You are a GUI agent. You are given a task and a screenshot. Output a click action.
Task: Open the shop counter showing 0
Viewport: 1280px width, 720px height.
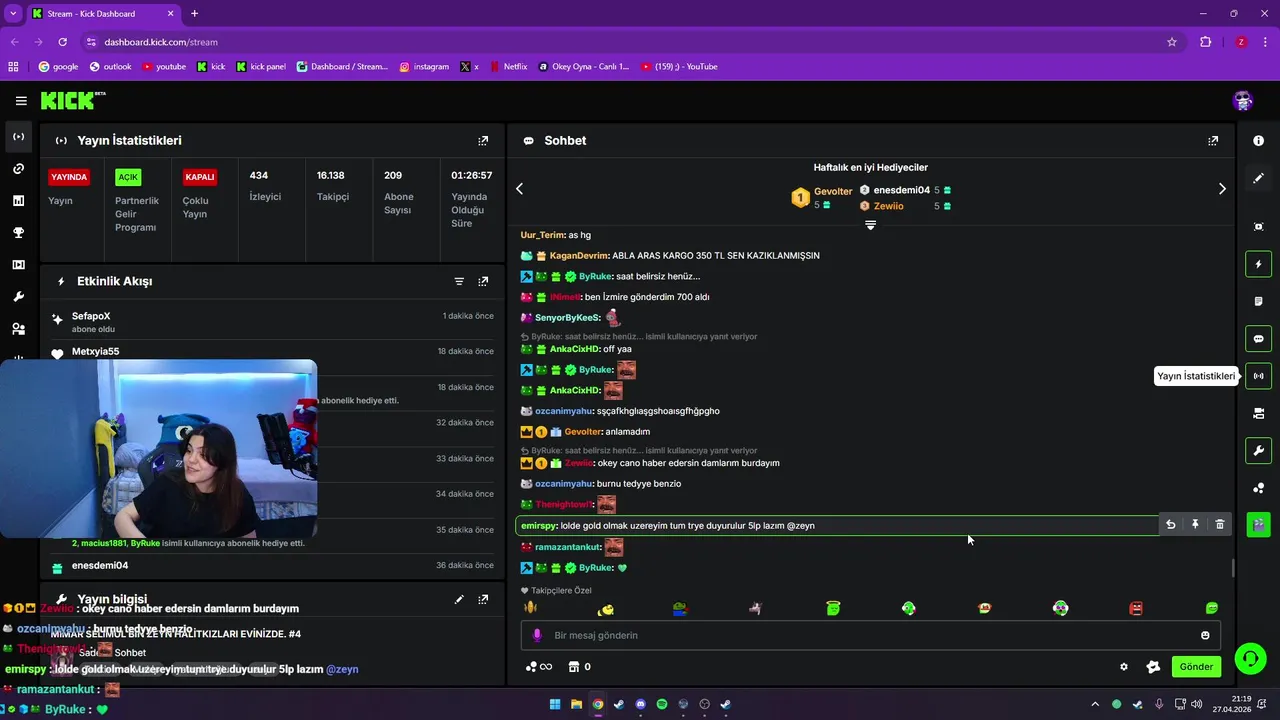click(x=580, y=667)
